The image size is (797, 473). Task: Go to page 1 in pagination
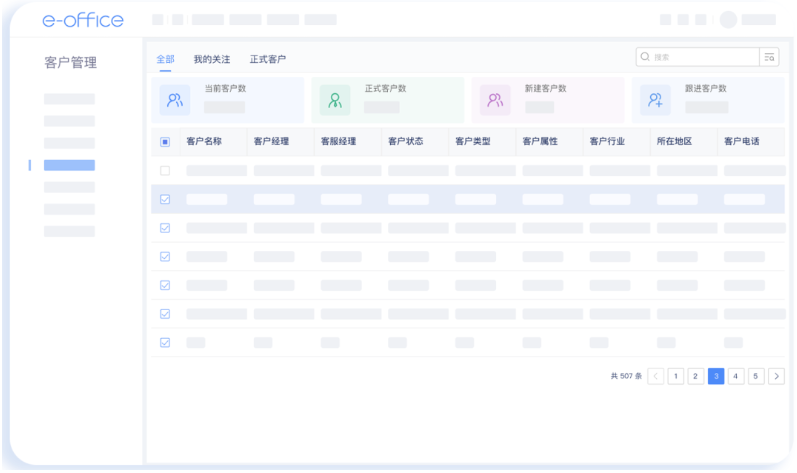(x=676, y=376)
